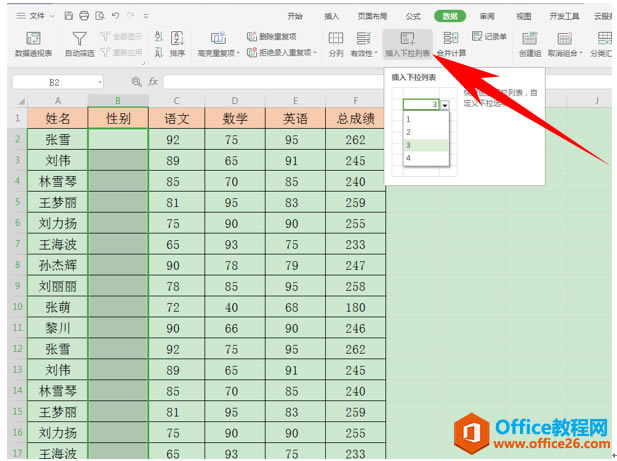The height and width of the screenshot is (461, 617).
Task: Switch to the 插入 ribbon tab
Action: pyautogui.click(x=332, y=16)
